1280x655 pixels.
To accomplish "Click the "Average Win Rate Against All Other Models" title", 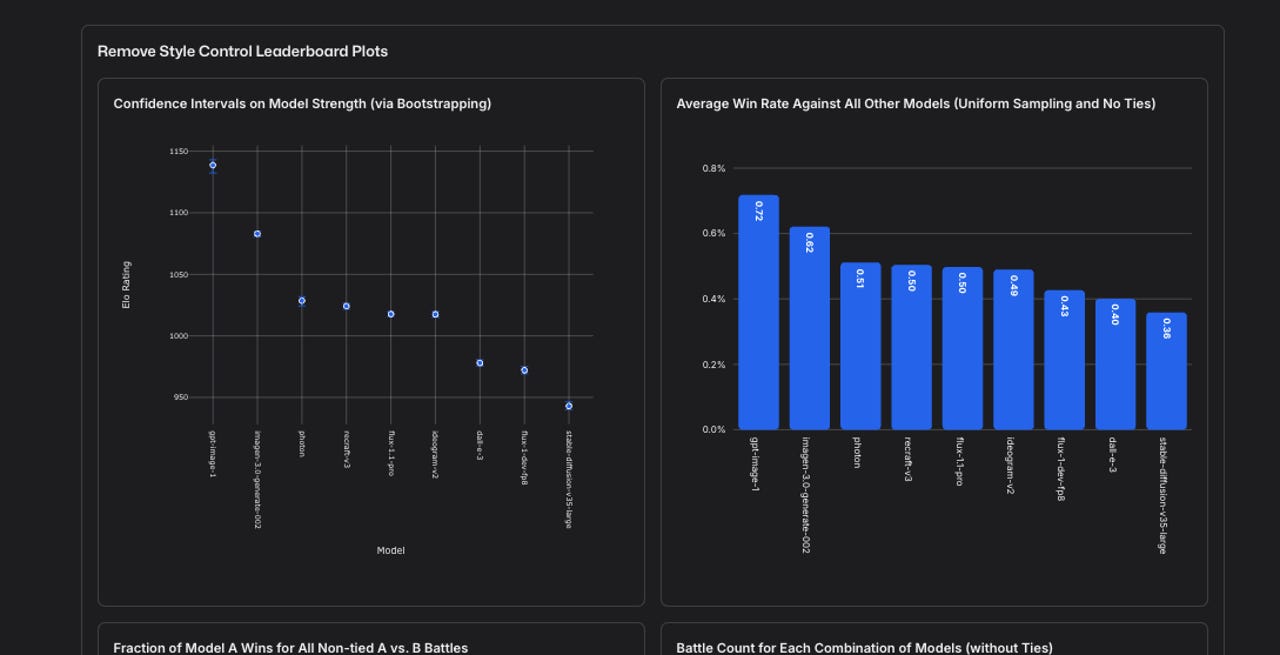I will [x=915, y=104].
